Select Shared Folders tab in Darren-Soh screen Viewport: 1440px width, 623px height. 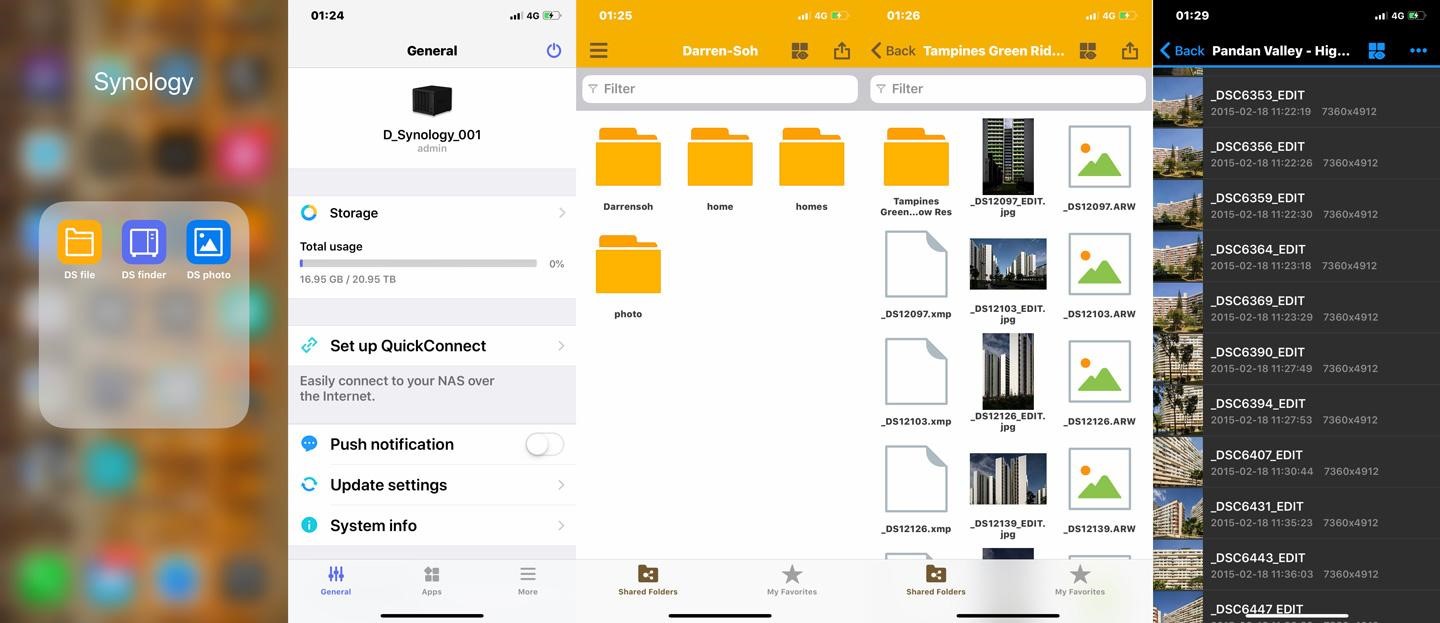tap(648, 580)
